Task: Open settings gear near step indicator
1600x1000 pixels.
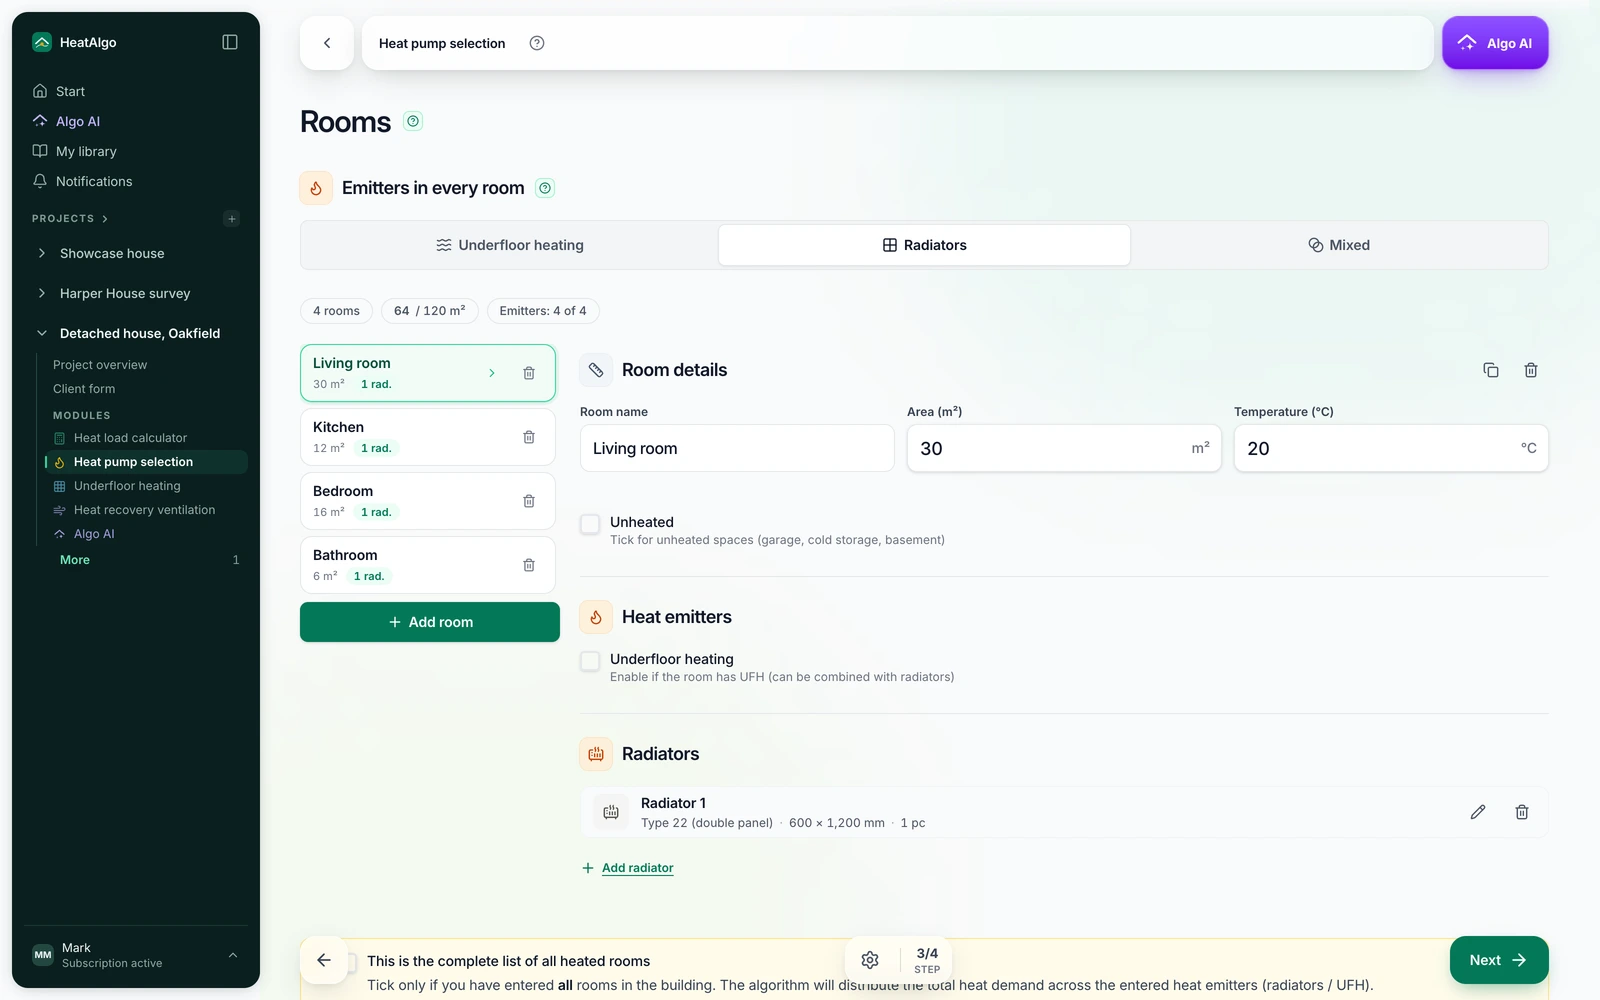Action: pyautogui.click(x=870, y=960)
